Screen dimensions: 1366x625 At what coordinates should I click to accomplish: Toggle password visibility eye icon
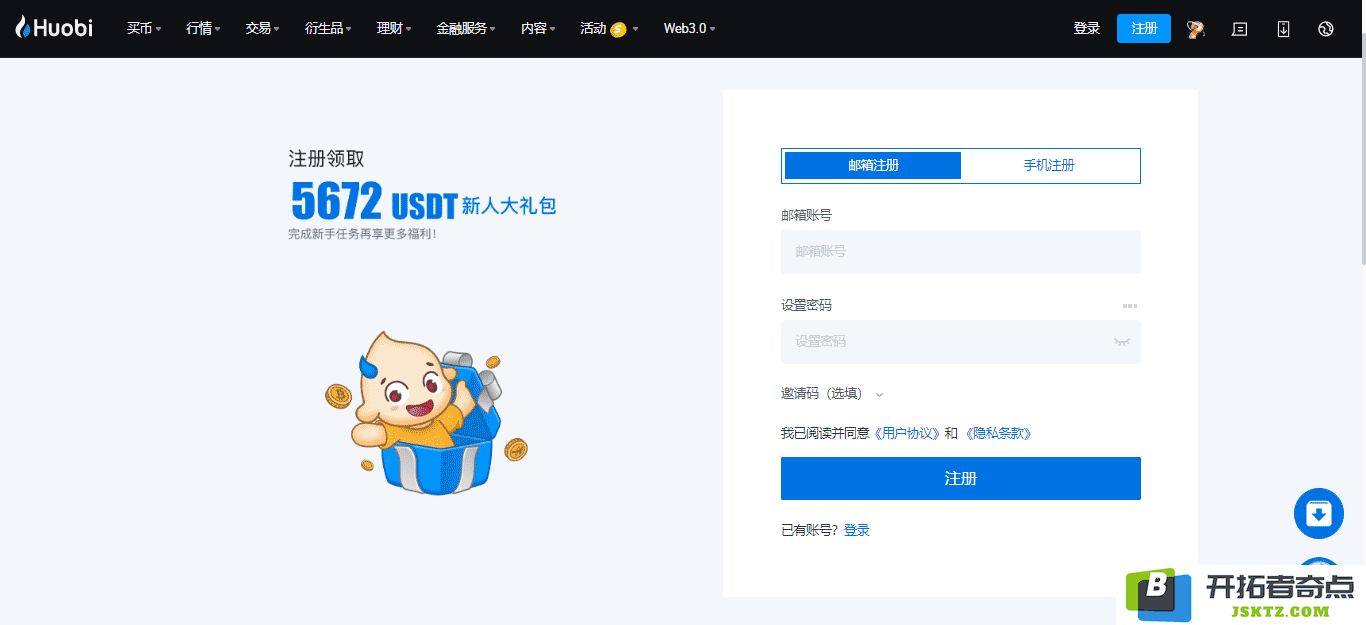pos(1122,342)
